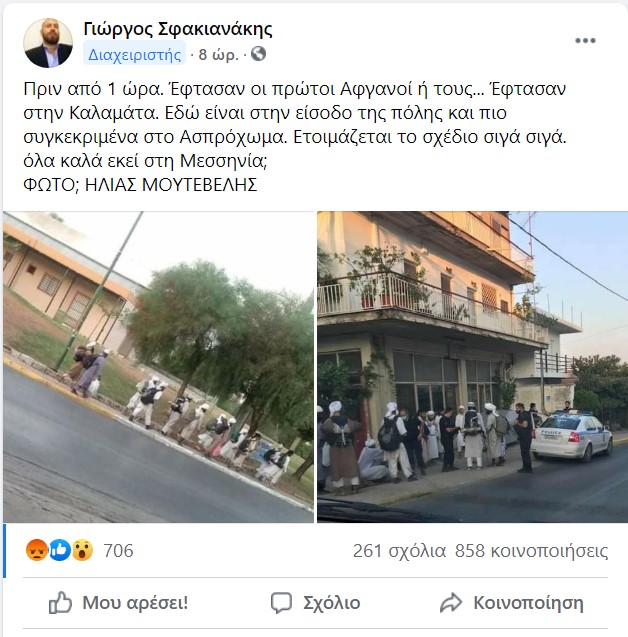Click the blue like reaction icon

tap(59, 550)
